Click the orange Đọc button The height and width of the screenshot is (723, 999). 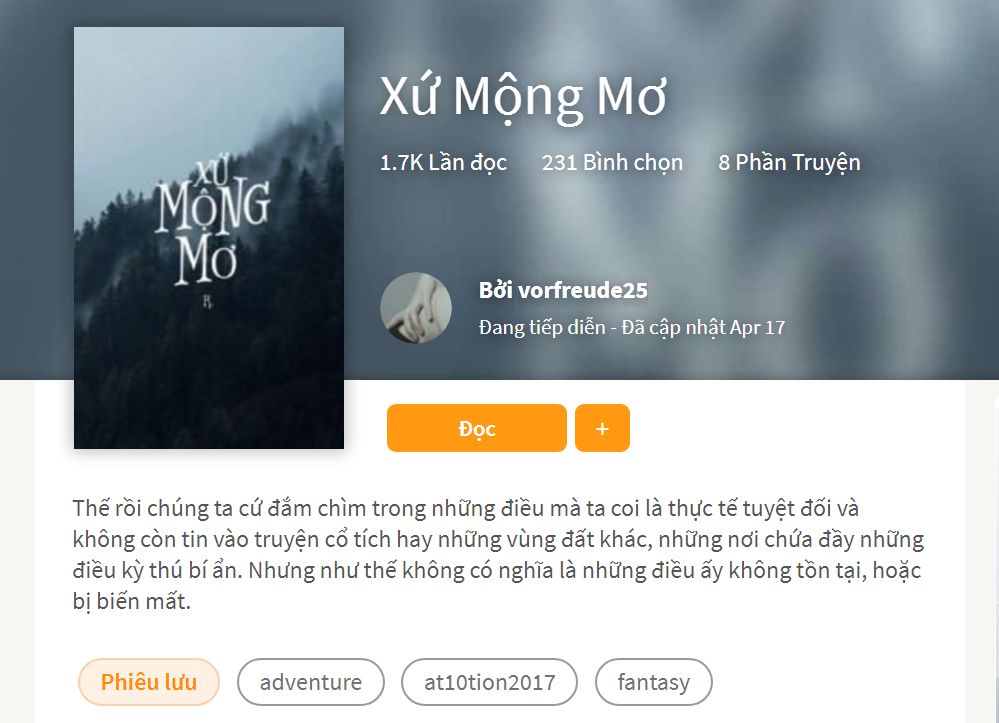[x=477, y=428]
